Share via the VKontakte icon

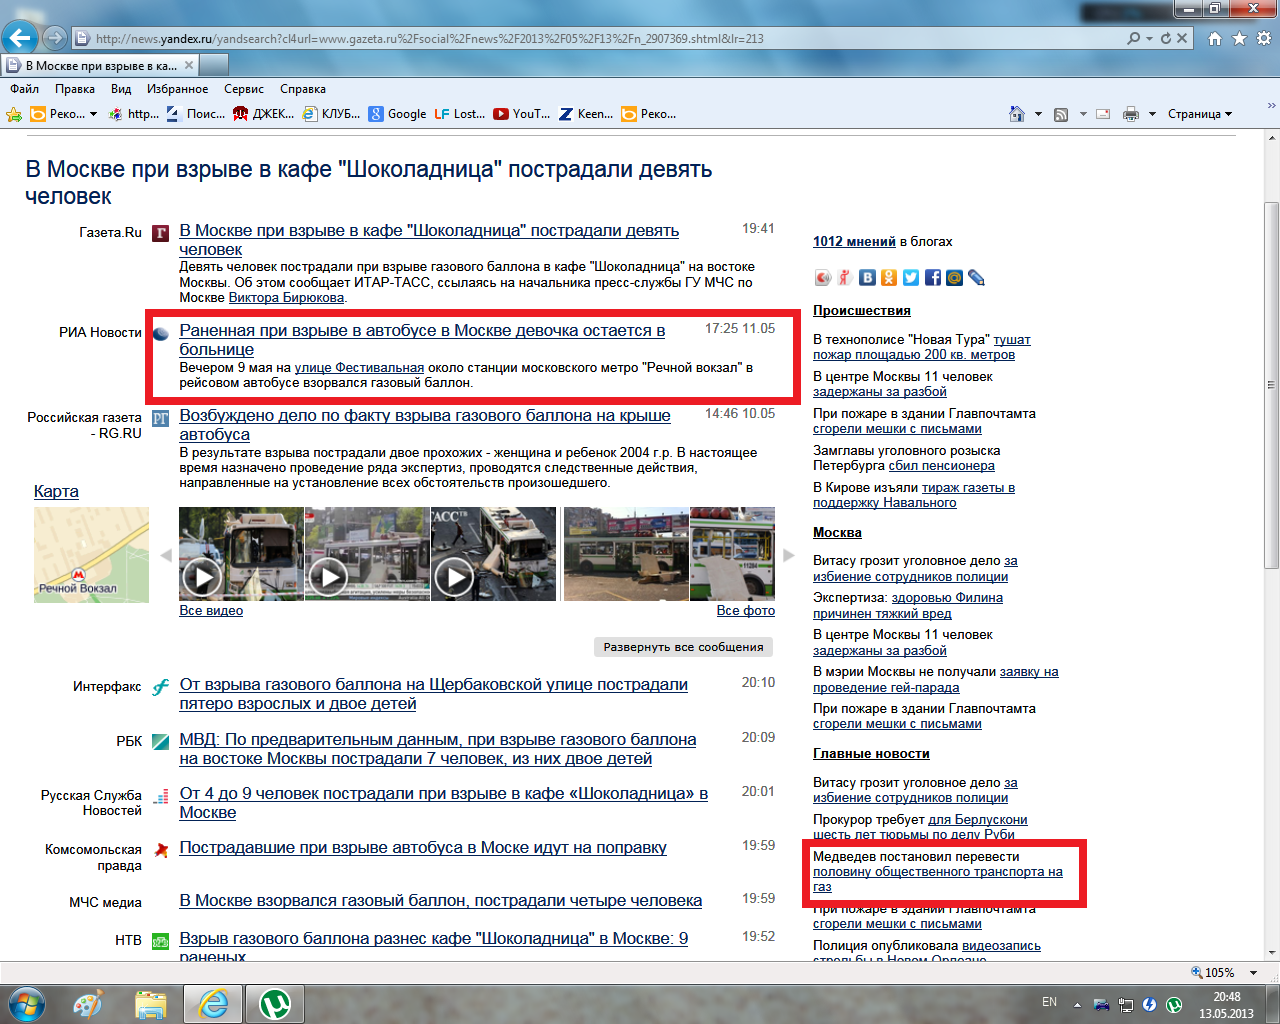click(867, 278)
